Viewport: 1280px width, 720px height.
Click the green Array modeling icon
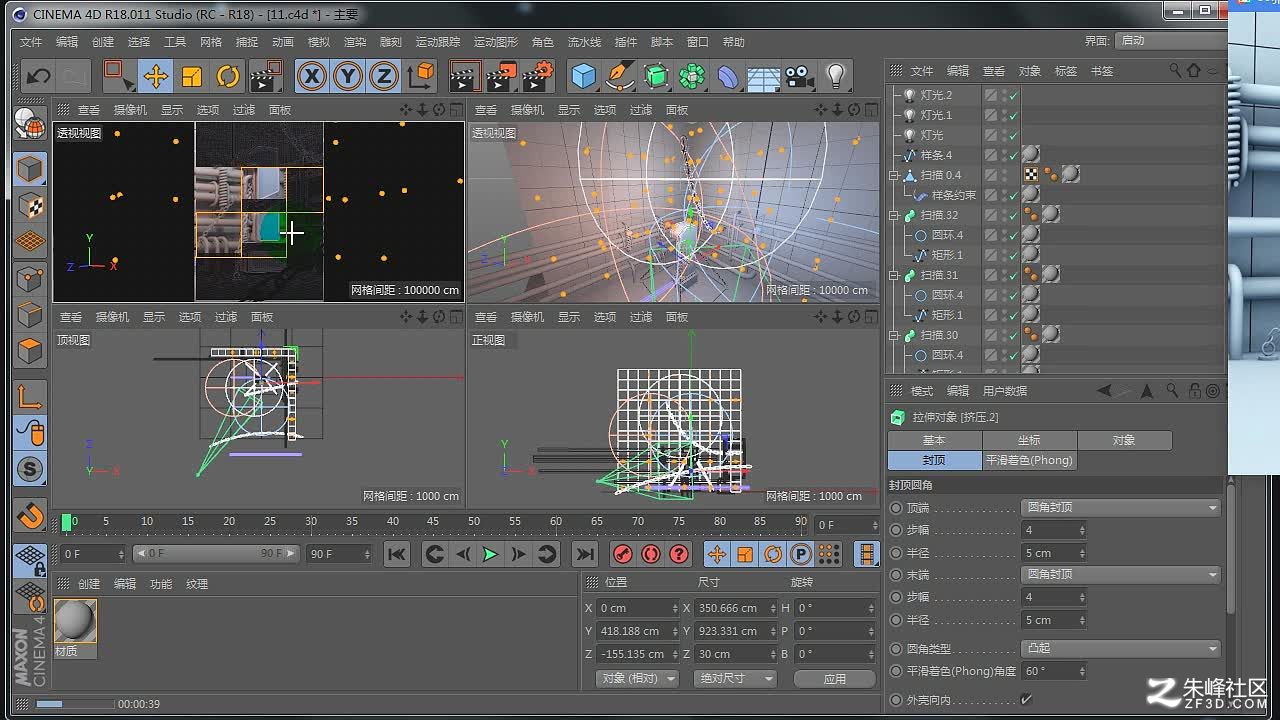click(692, 76)
